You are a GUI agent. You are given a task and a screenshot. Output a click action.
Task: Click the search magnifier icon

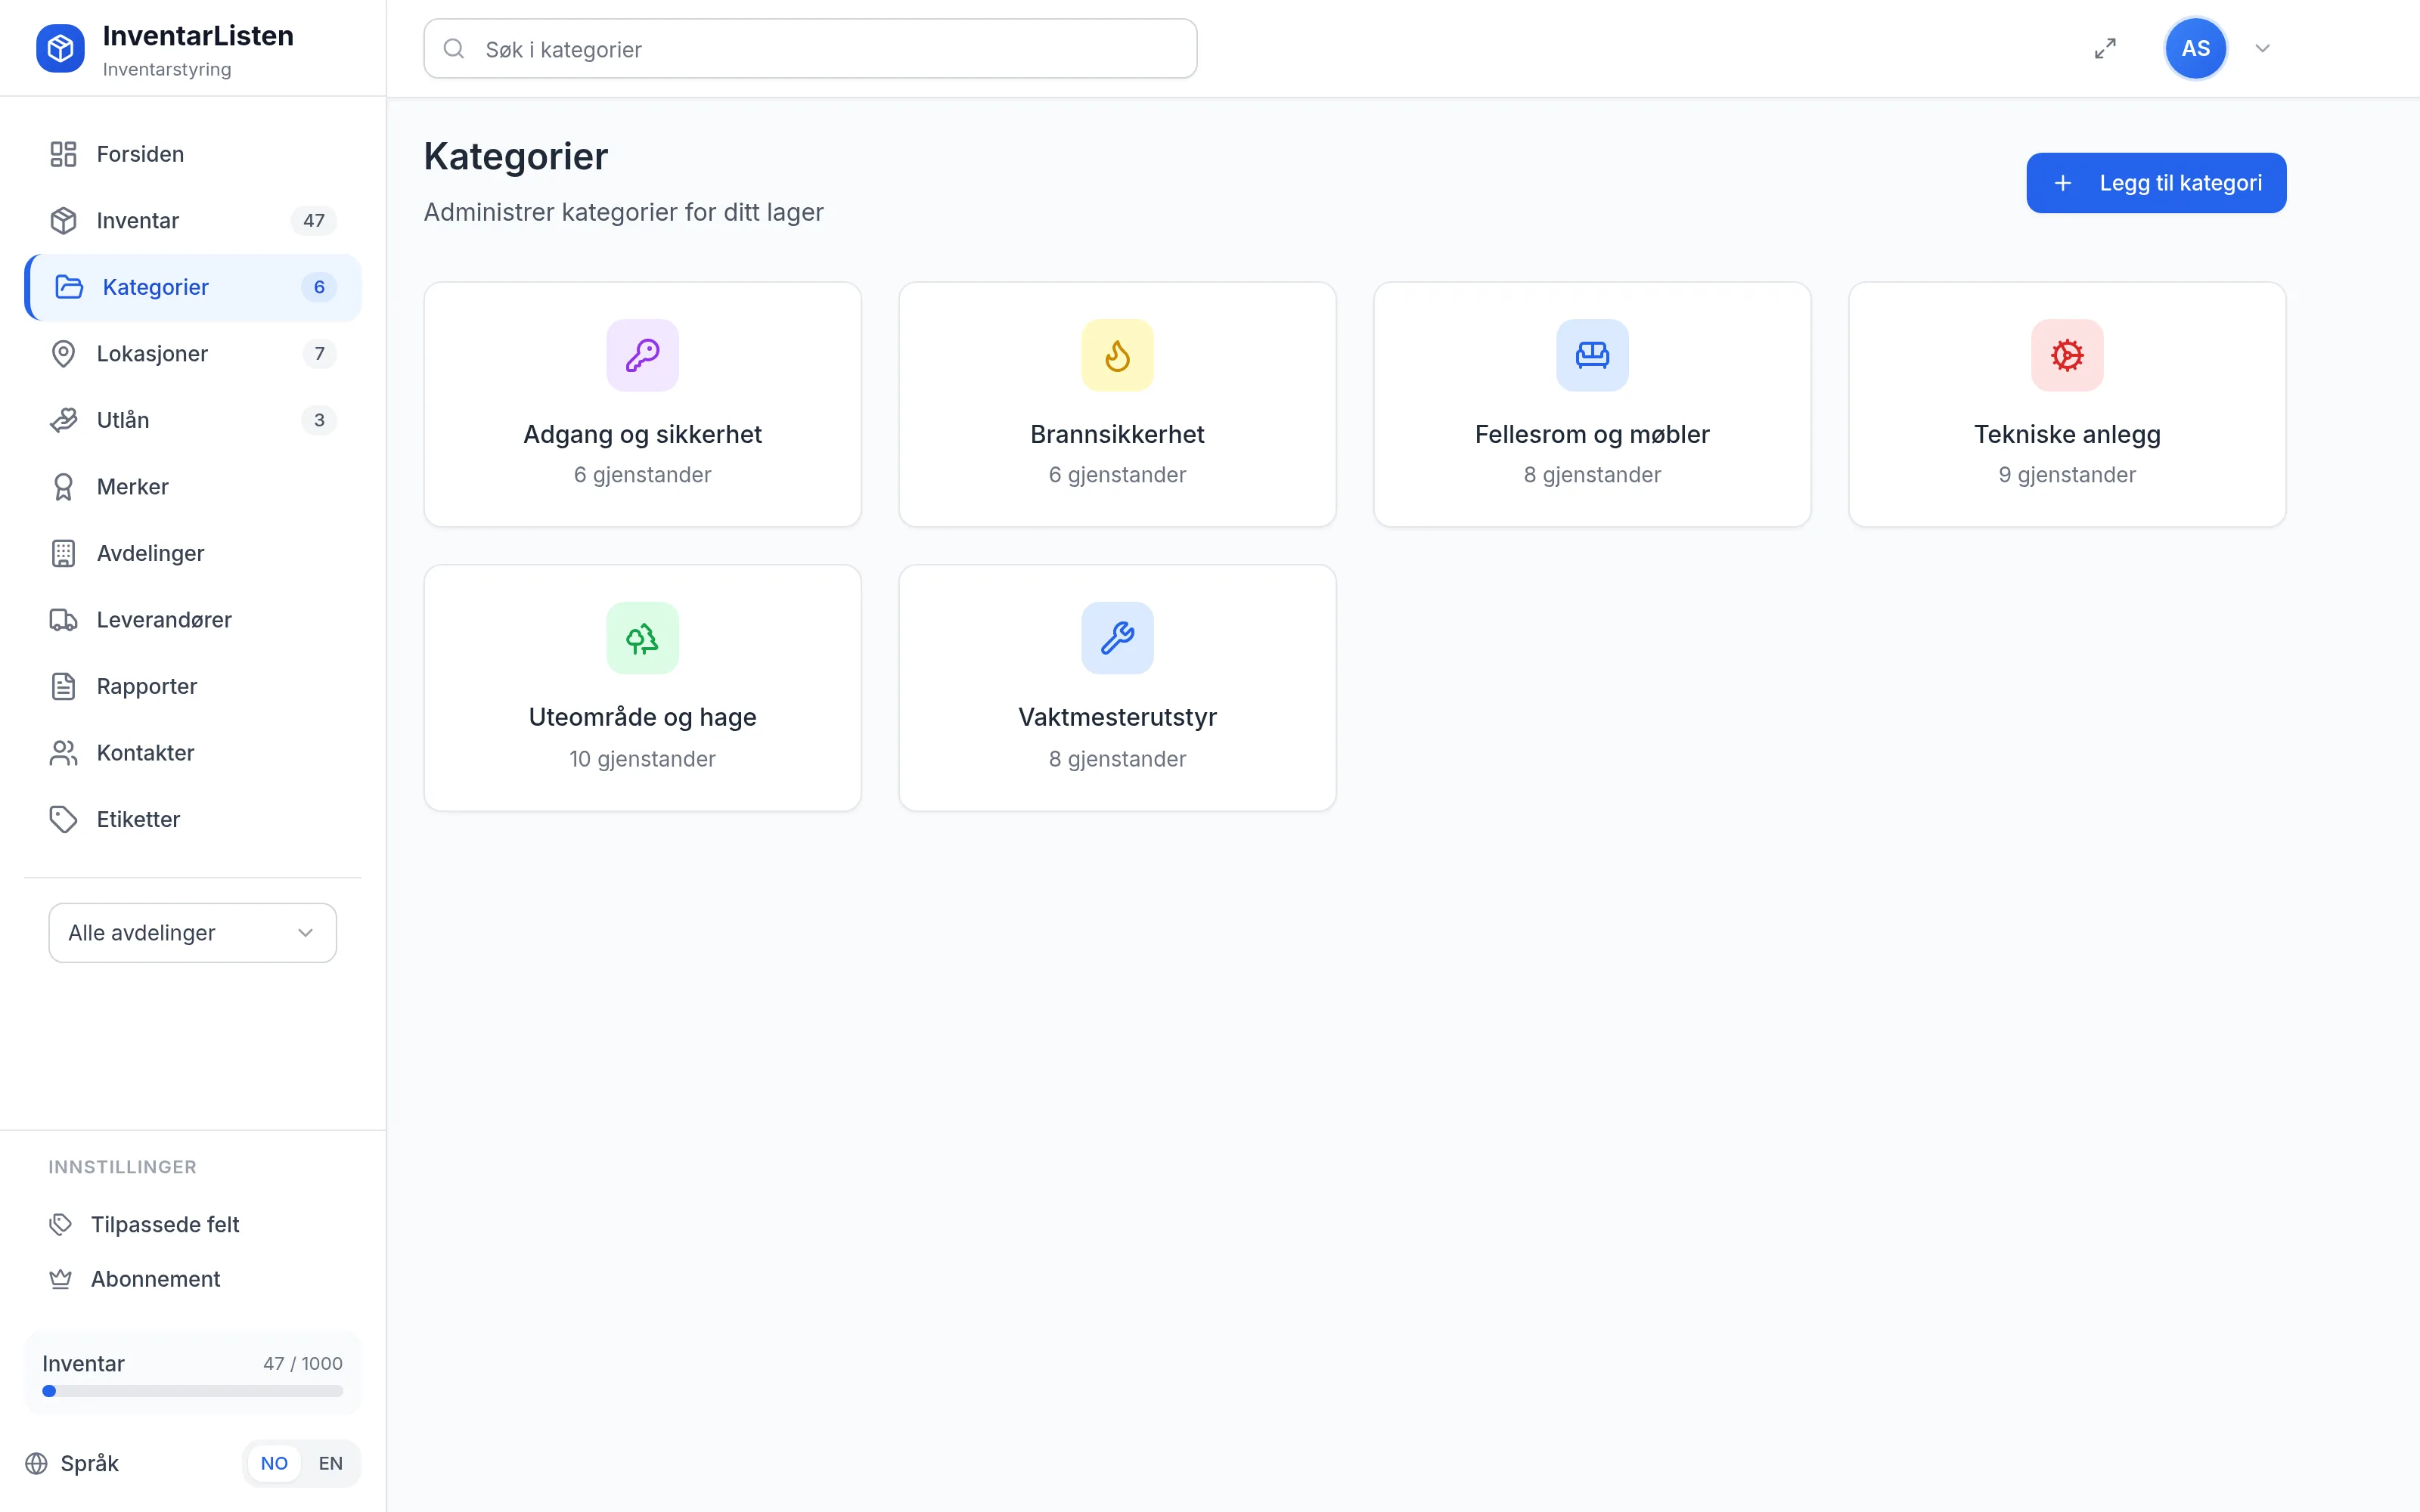coord(454,48)
